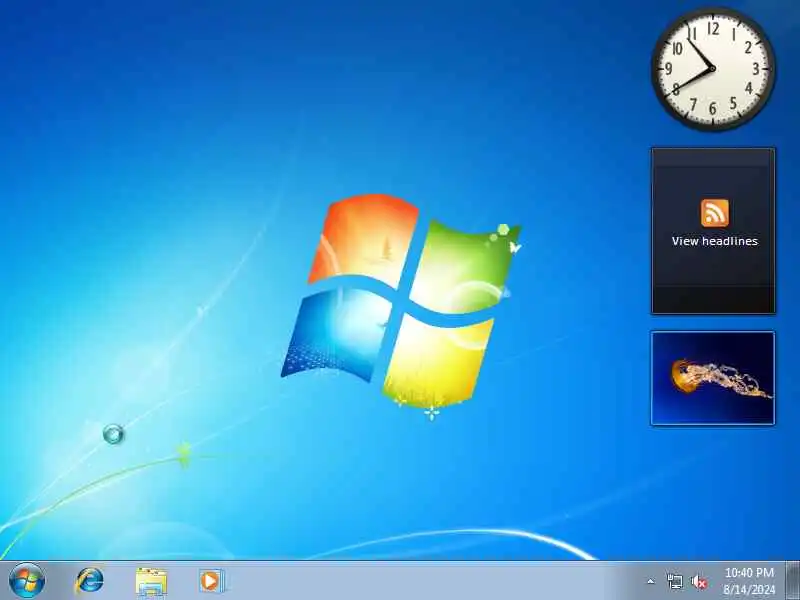Click the analog Clock gadget
Image resolution: width=800 pixels, height=600 pixels.
click(x=713, y=69)
